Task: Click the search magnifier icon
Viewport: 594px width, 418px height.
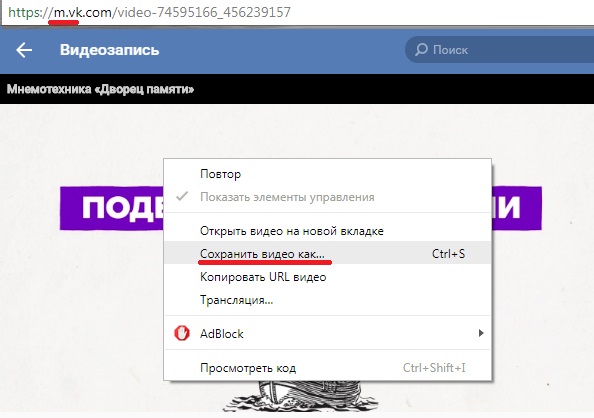Action: 421,49
